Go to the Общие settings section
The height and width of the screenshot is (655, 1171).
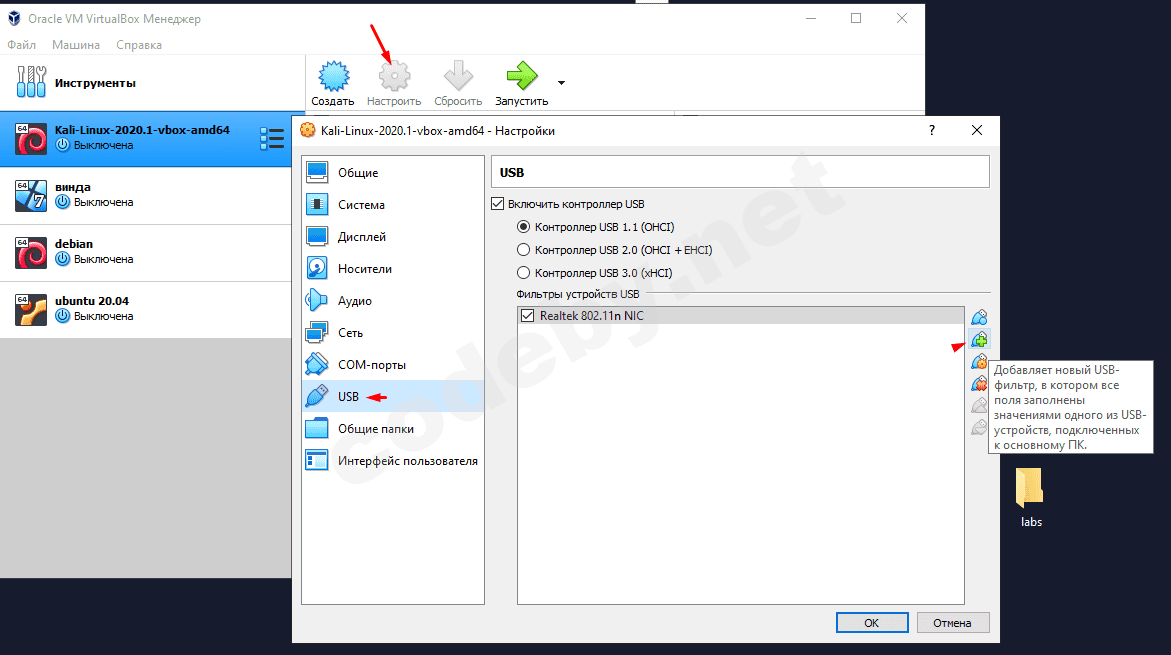(393, 173)
